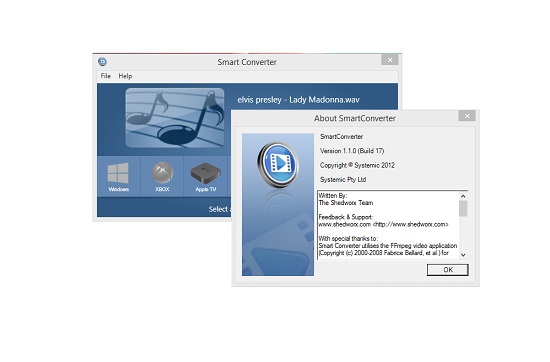Click the Smart Converter title bar app icon
Screen dimensions: 550x362
point(102,62)
